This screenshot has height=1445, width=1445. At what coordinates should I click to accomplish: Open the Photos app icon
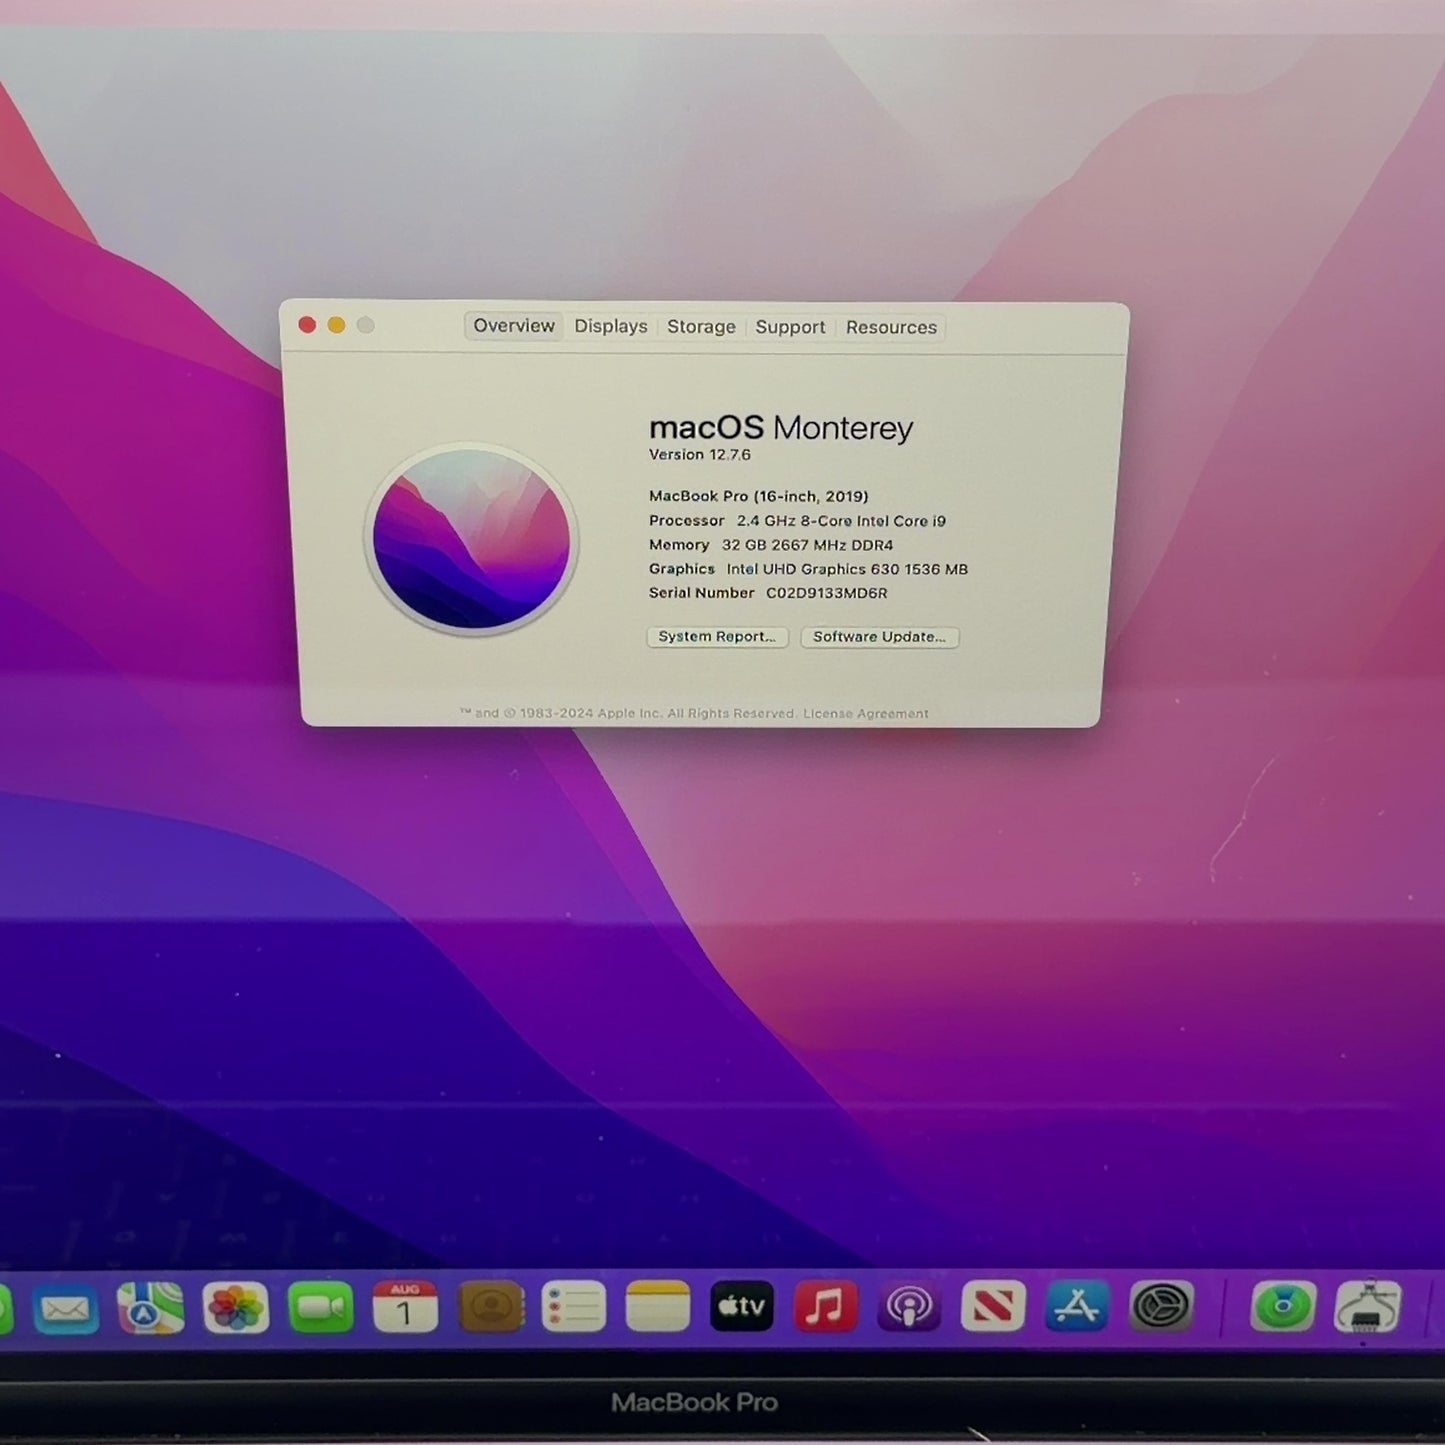coord(235,1307)
